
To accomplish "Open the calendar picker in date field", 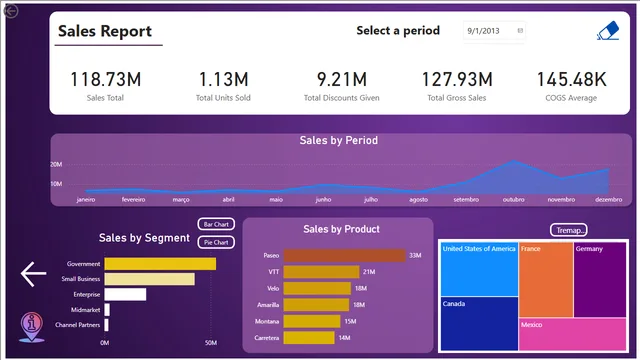I will (x=520, y=31).
